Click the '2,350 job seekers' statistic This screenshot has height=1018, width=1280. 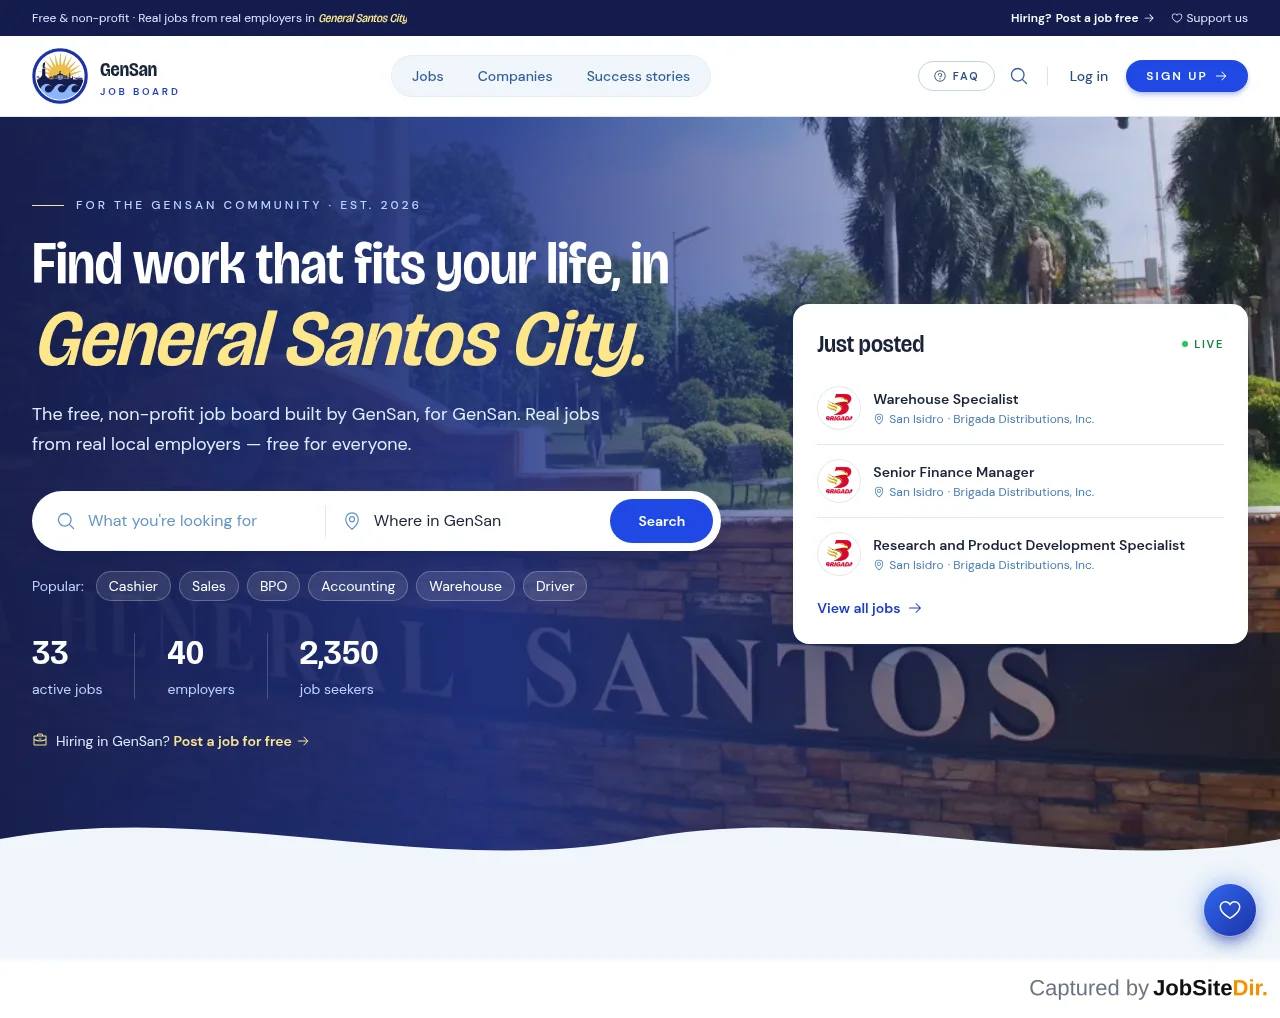[x=339, y=667]
